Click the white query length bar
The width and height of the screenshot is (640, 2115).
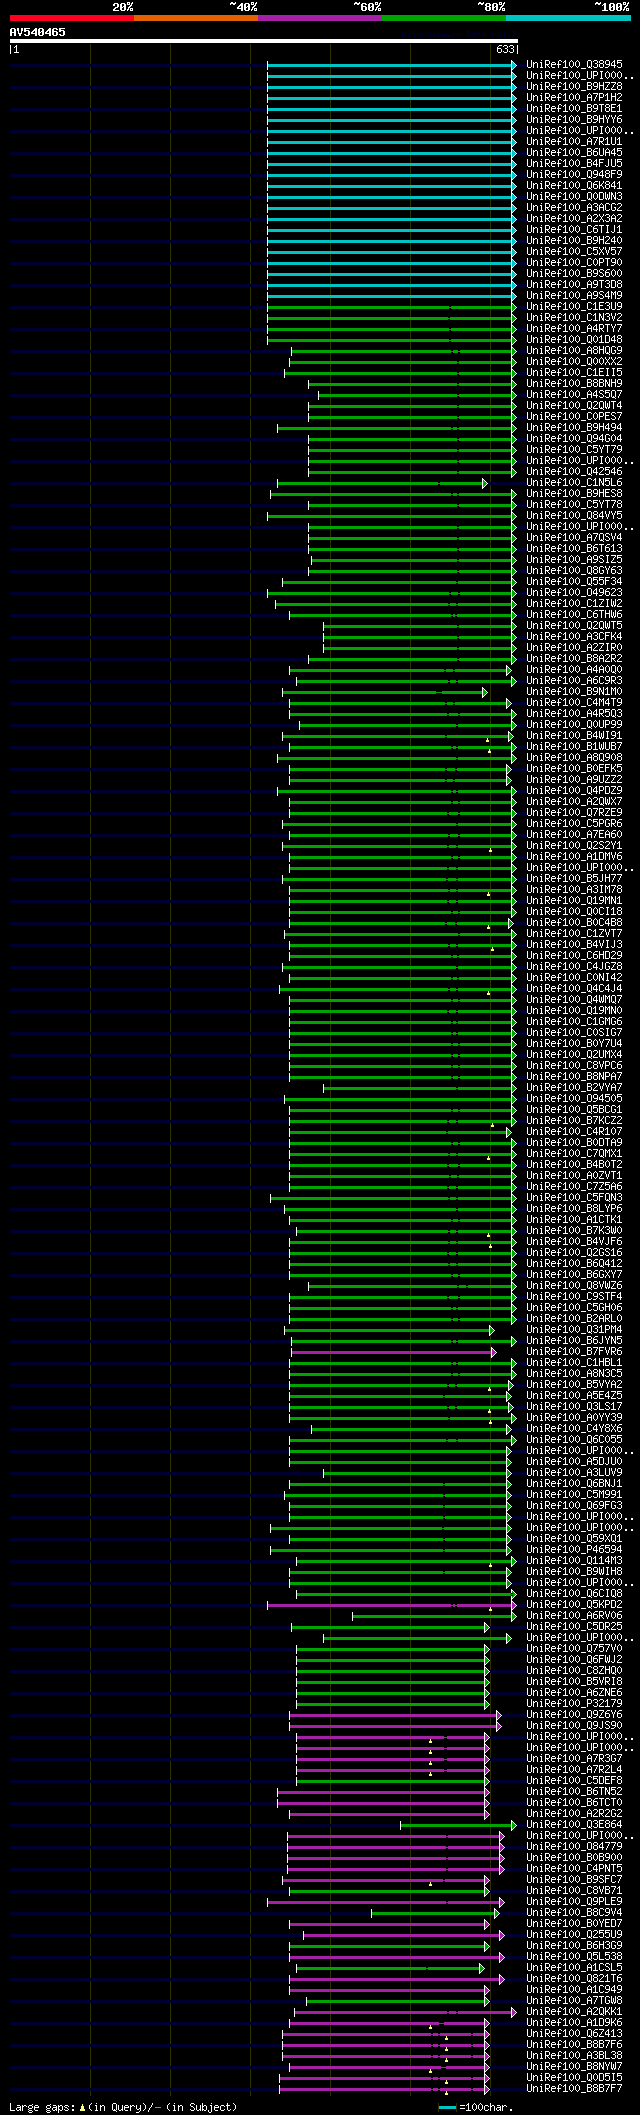point(264,41)
